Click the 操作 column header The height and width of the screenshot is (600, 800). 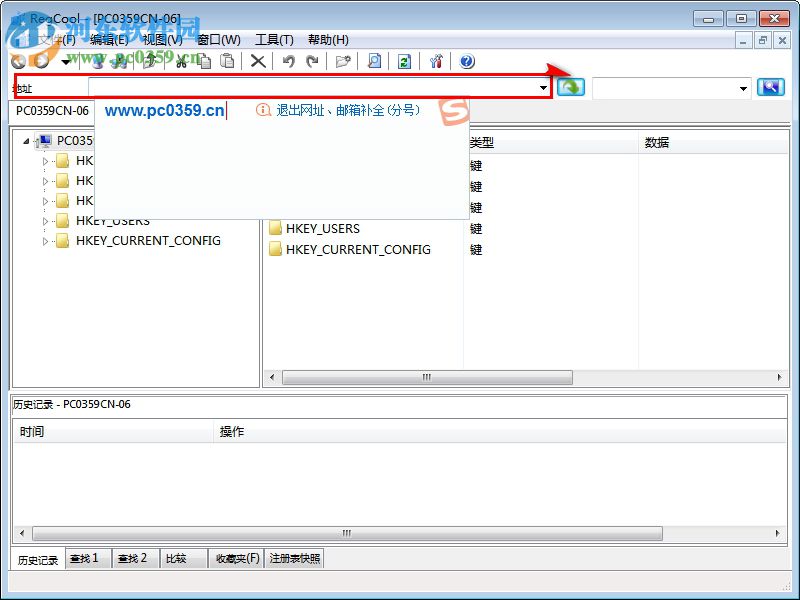(x=500, y=432)
